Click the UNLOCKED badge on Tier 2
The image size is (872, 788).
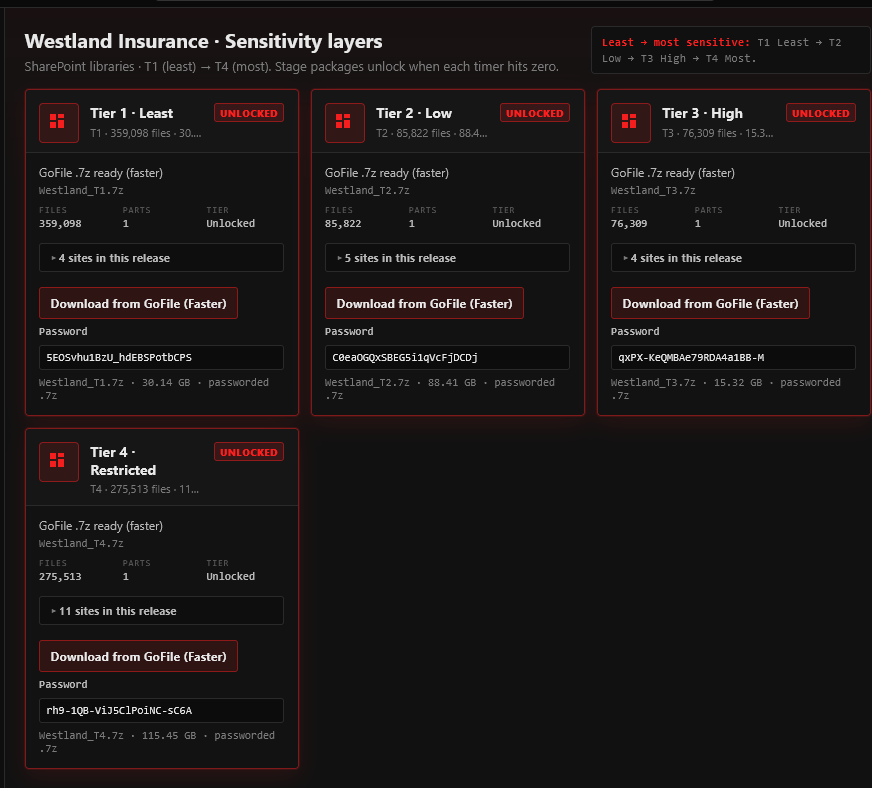click(534, 113)
